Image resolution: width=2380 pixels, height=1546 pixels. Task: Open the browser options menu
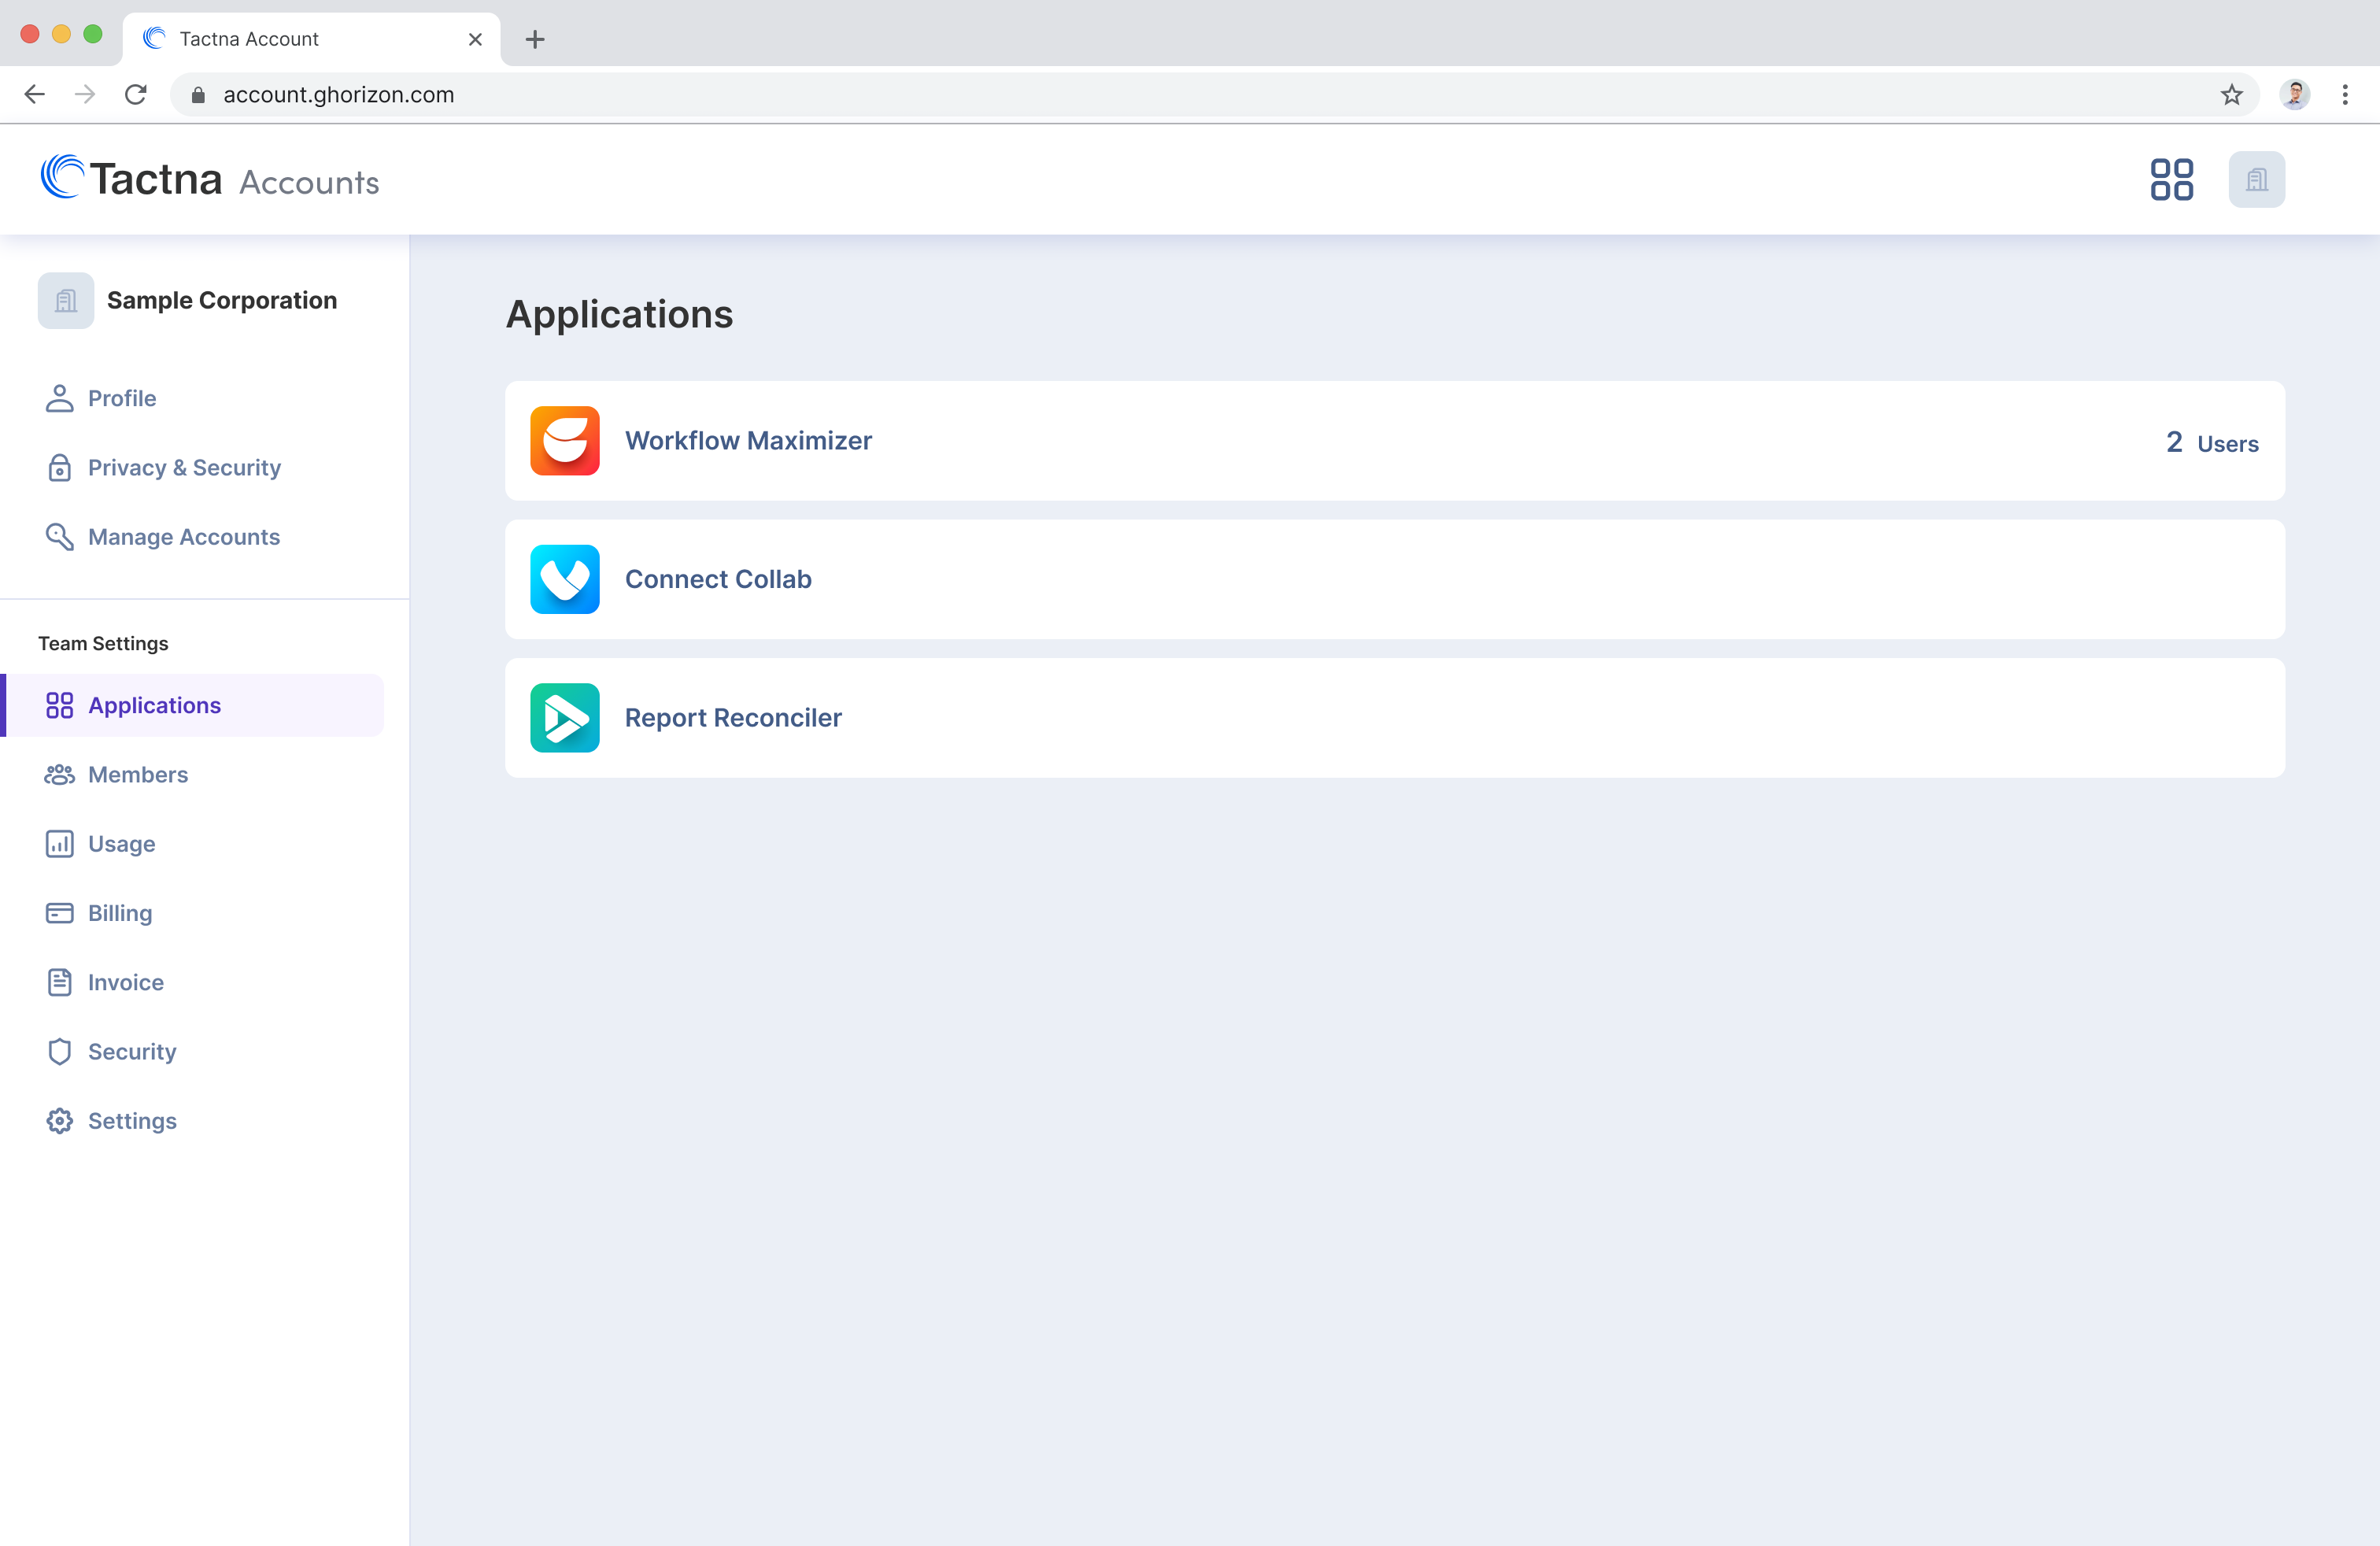click(2345, 94)
